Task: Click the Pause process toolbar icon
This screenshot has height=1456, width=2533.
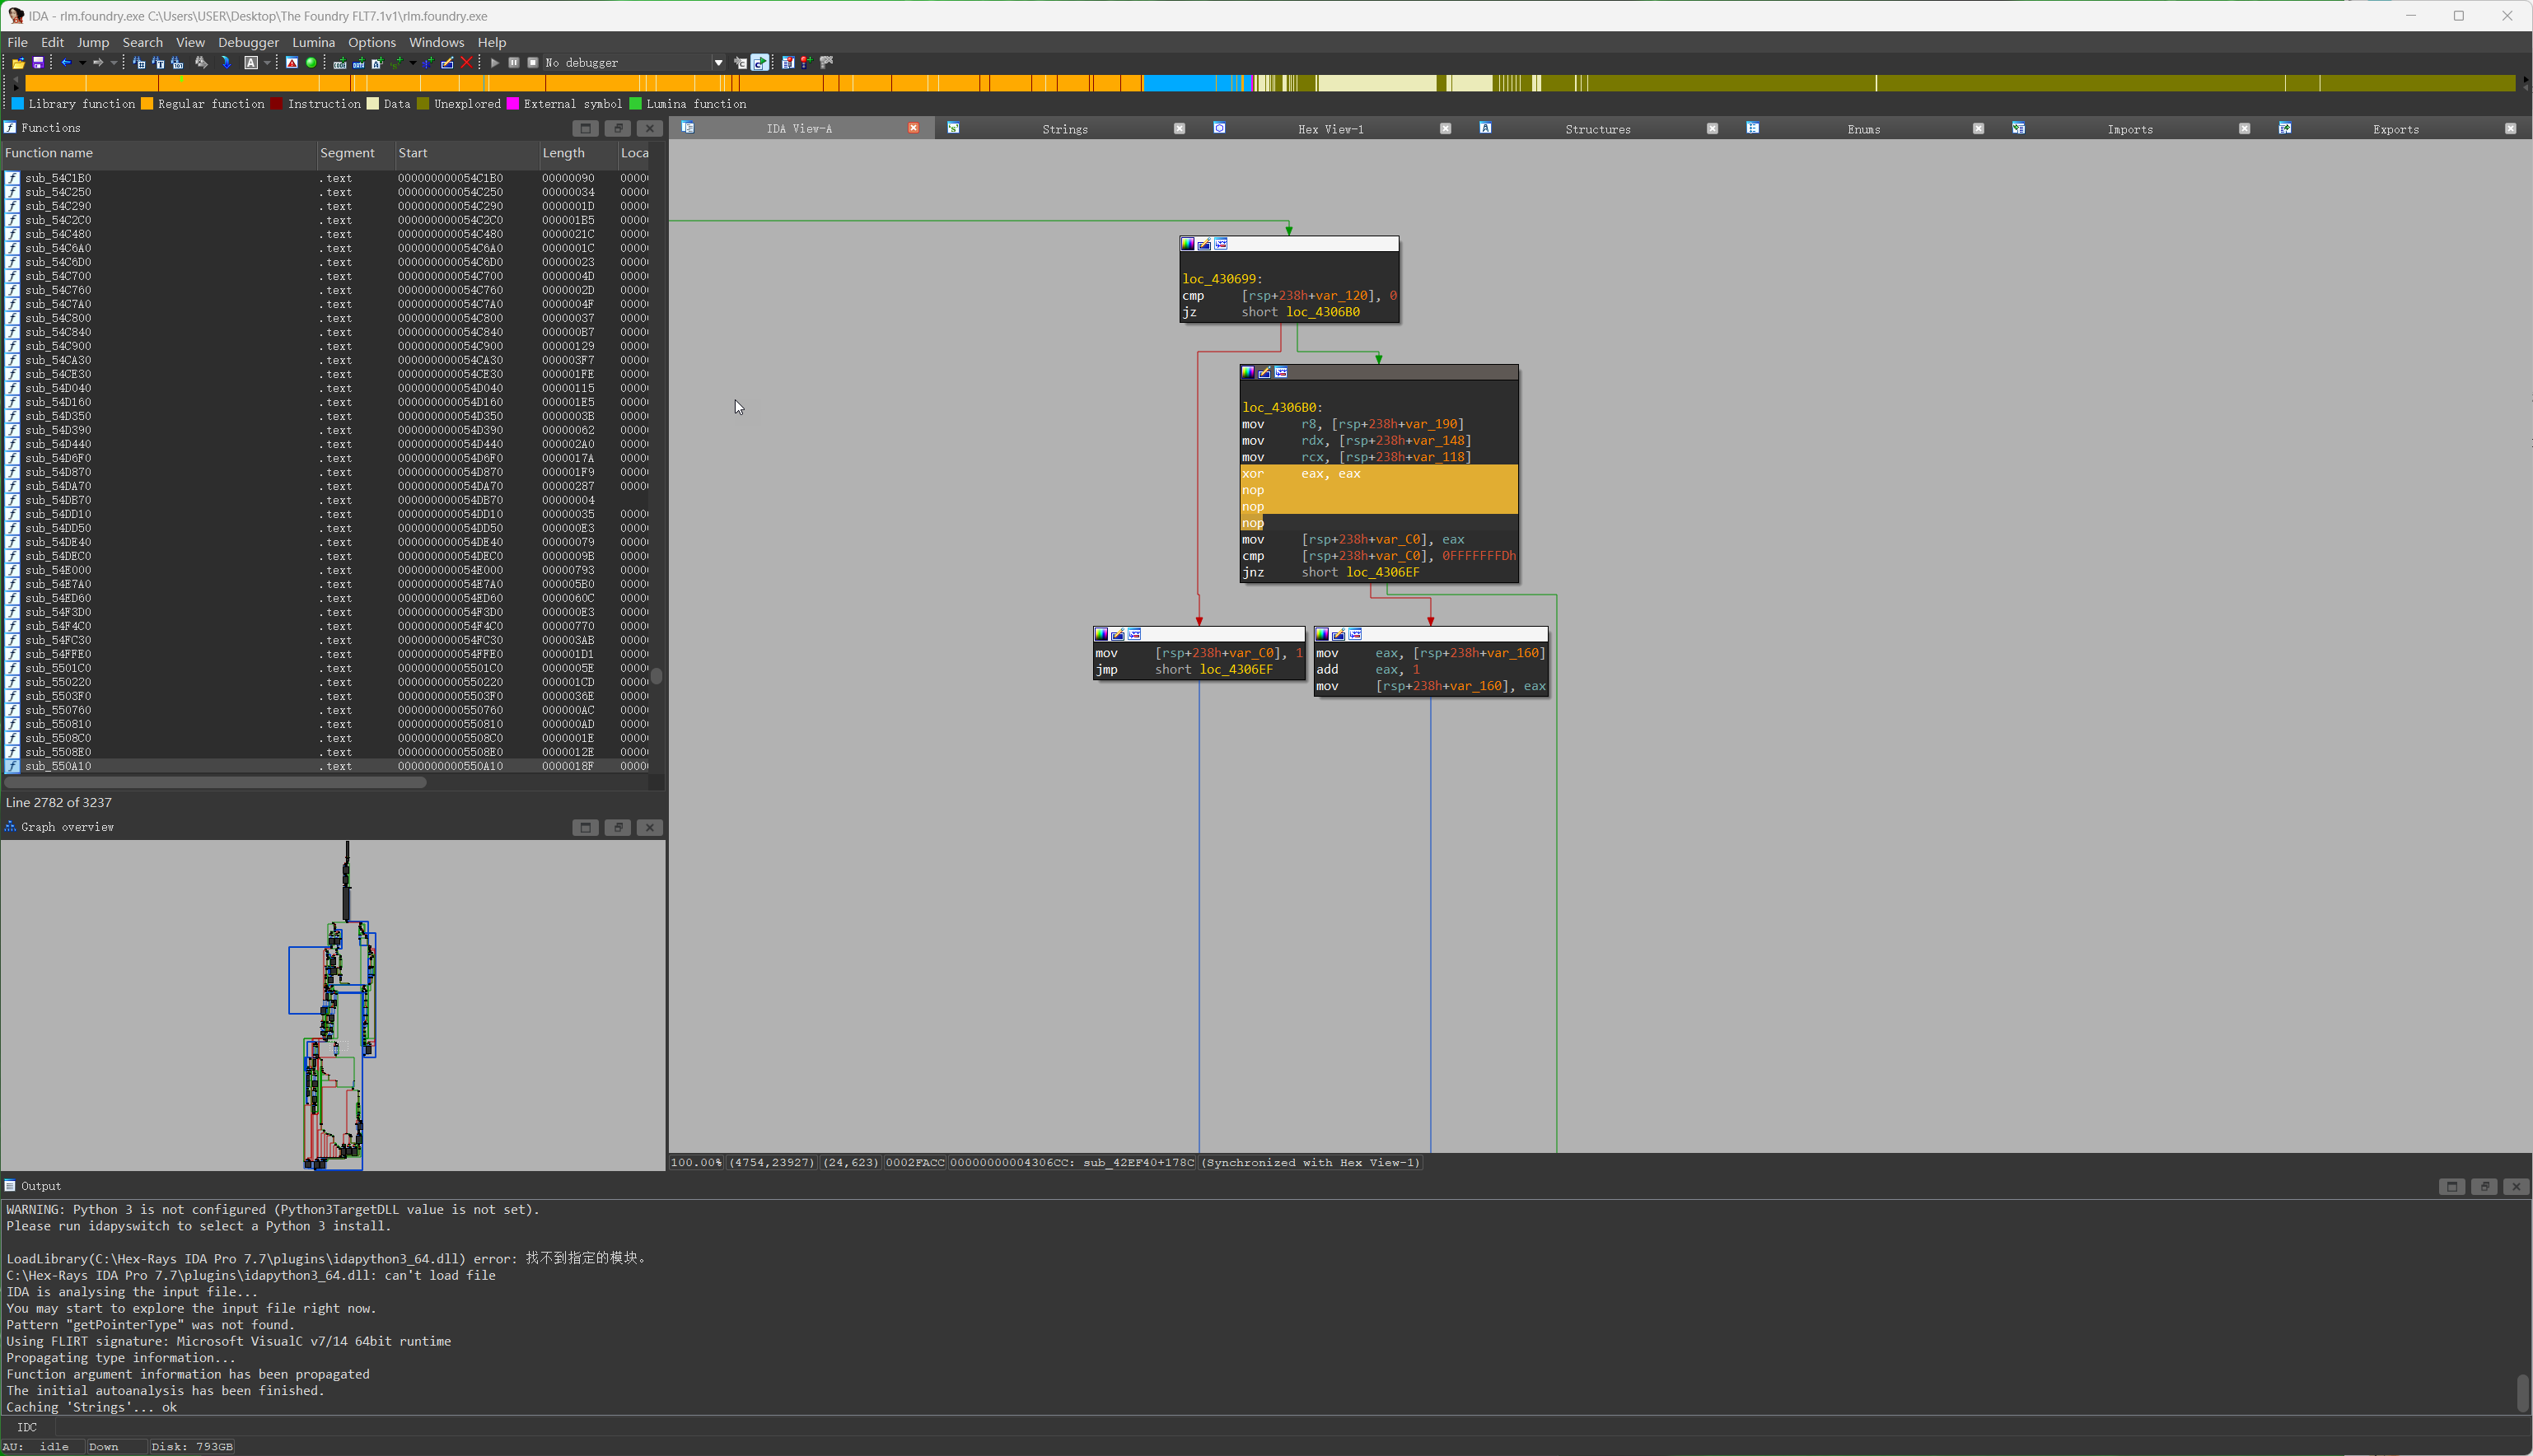Action: [x=514, y=63]
